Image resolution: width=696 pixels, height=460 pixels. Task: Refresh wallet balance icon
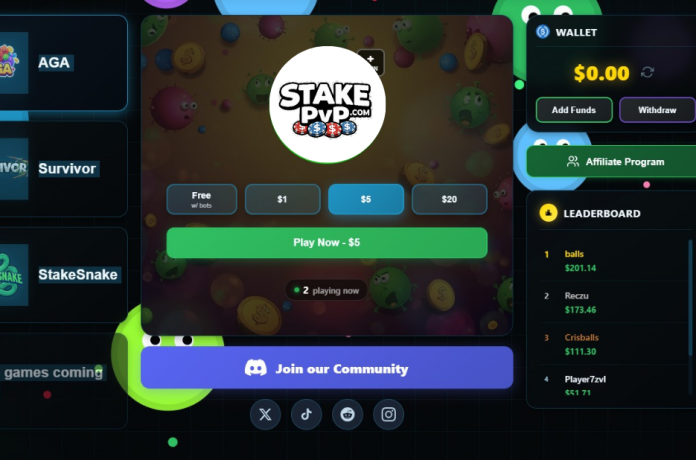tap(647, 72)
